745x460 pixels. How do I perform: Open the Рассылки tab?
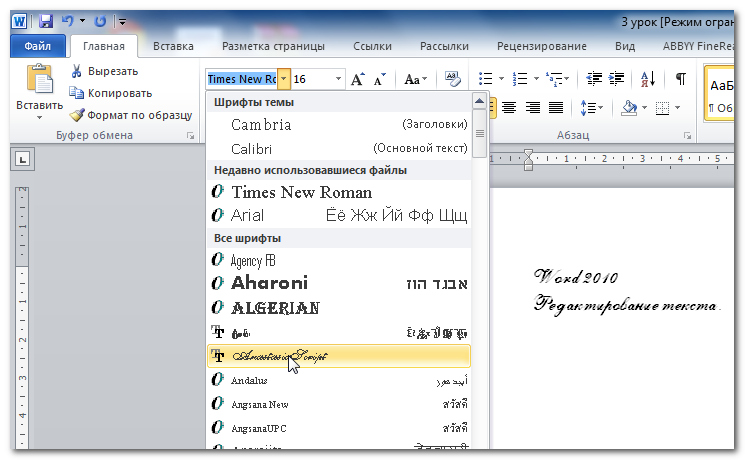pos(444,46)
